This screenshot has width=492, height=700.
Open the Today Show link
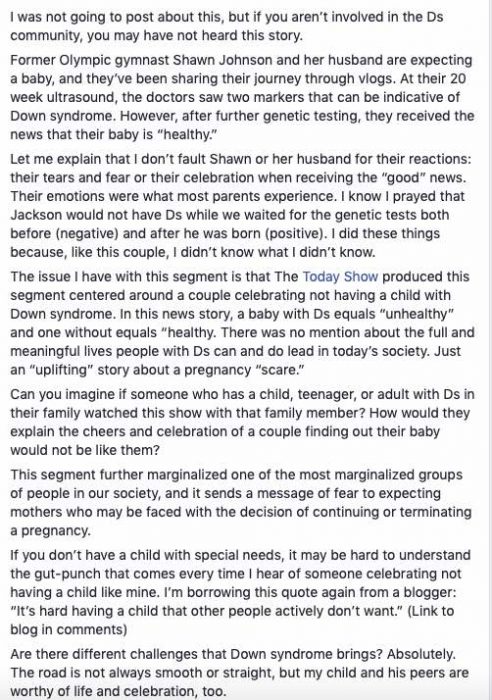pos(340,277)
